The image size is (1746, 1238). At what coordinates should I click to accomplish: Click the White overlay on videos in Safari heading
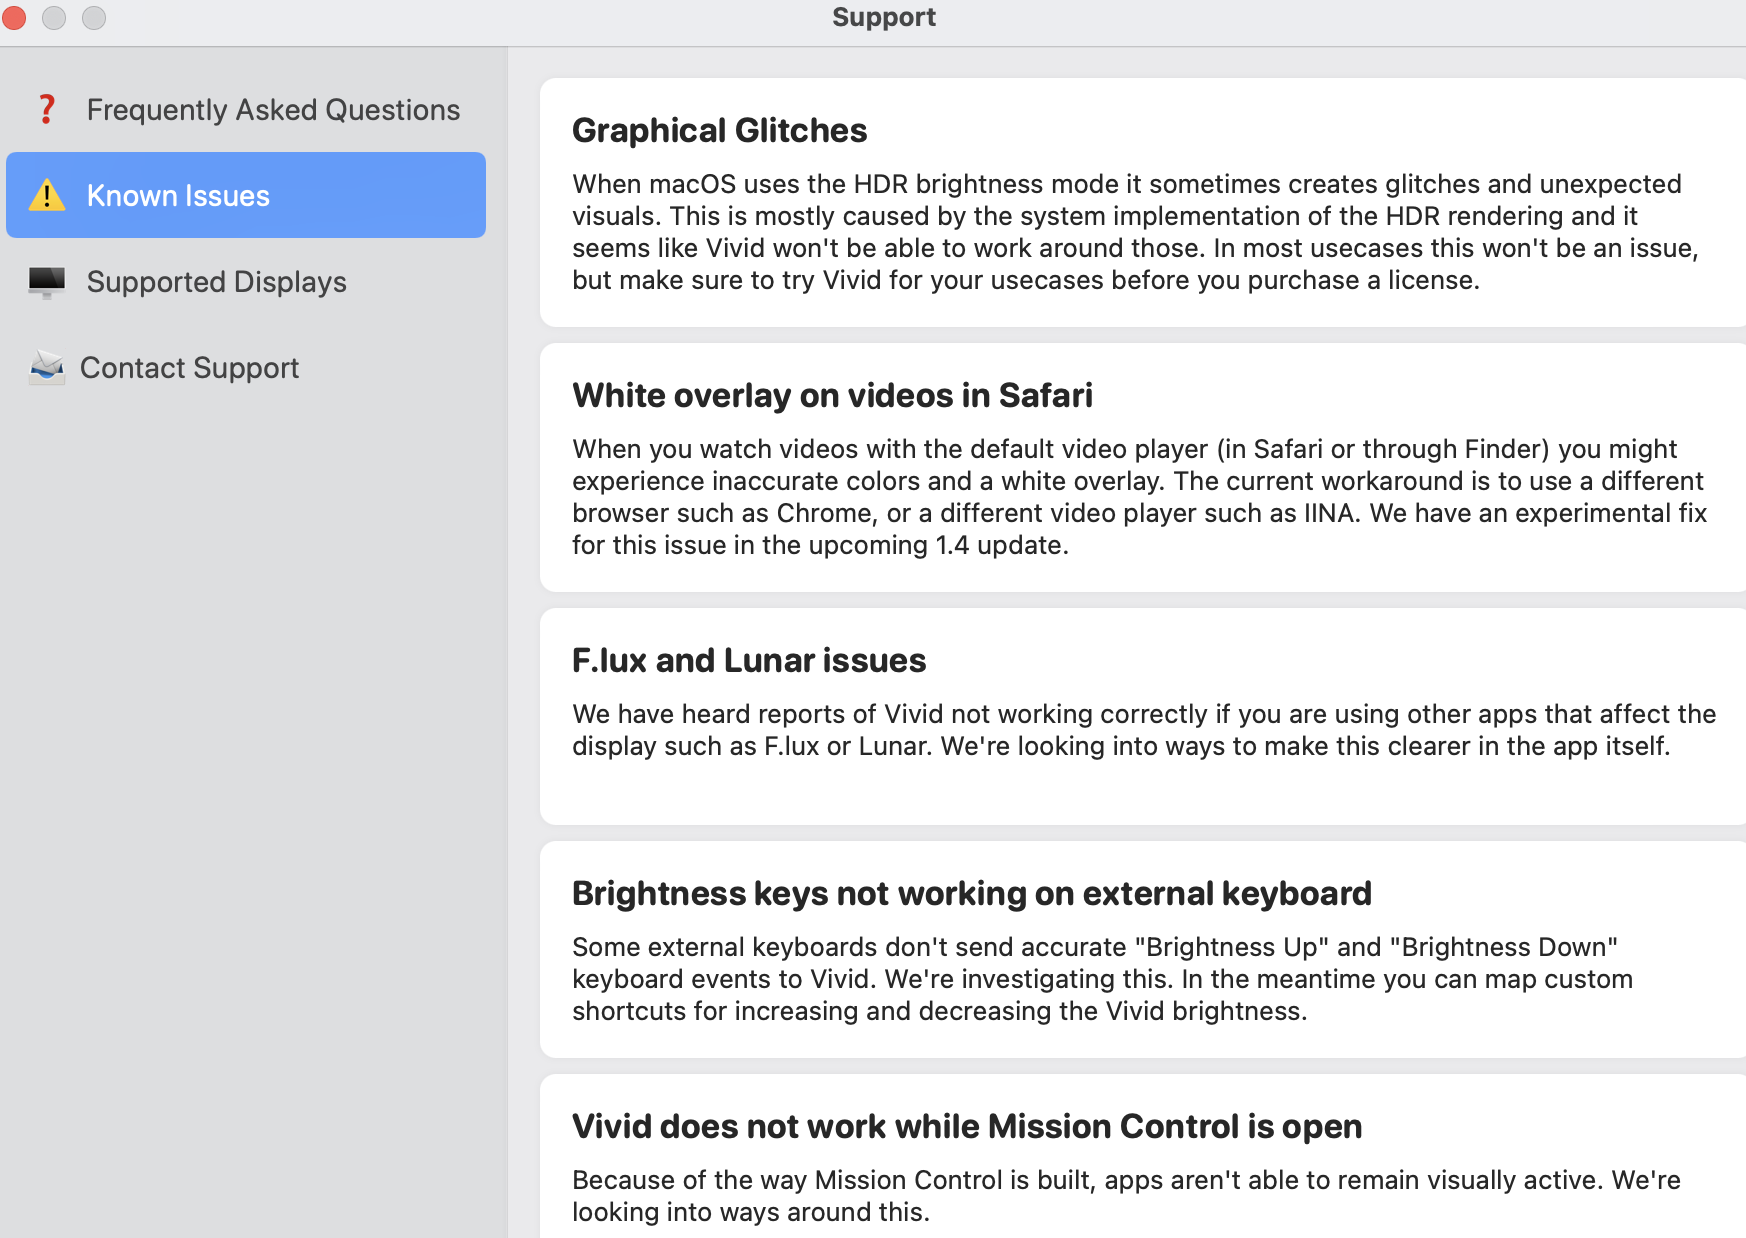[x=832, y=396]
